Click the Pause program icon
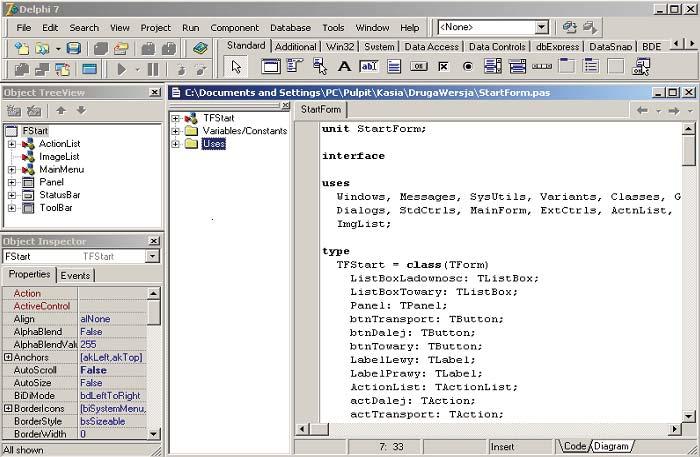This screenshot has height=457, width=700. pos(153,69)
